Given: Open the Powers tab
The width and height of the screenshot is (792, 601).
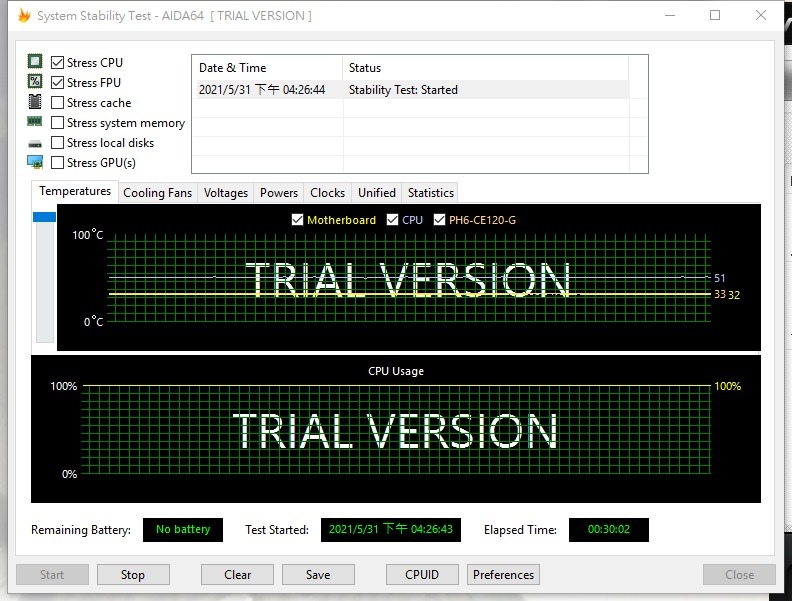Looking at the screenshot, I should coord(279,193).
